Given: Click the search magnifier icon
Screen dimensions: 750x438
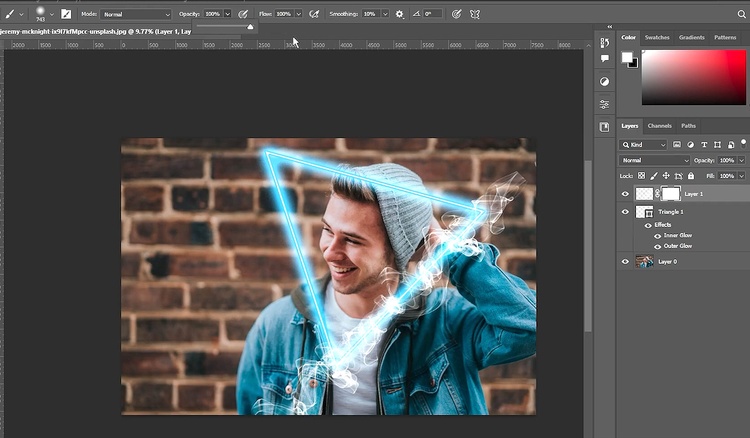Looking at the screenshot, I should click(628, 145).
